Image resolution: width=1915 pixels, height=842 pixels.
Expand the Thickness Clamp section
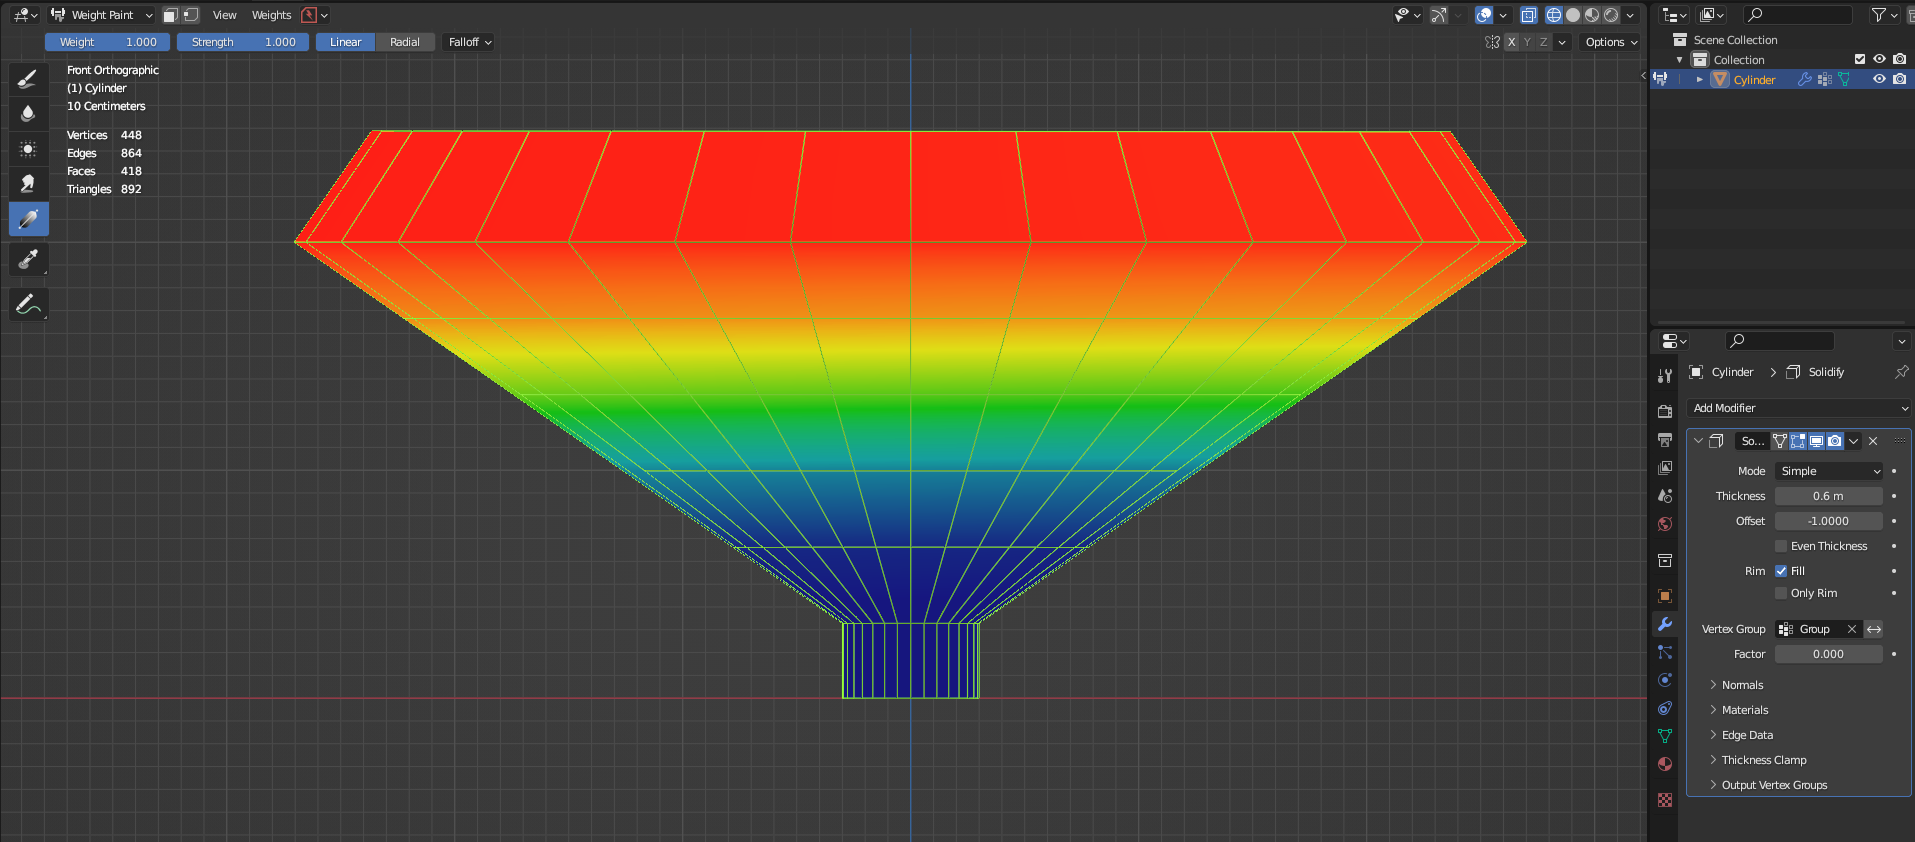point(1763,760)
